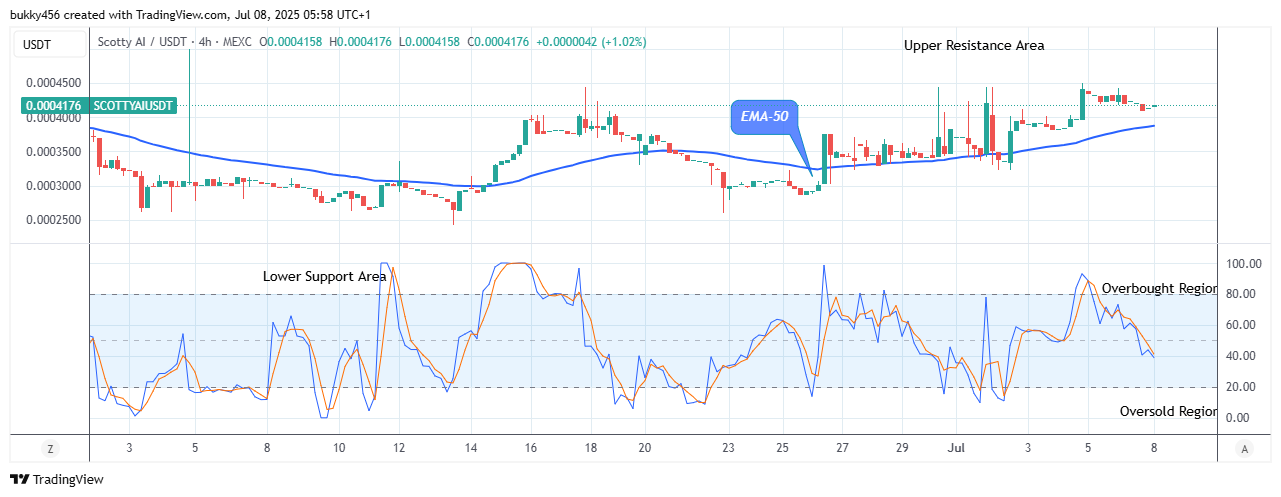This screenshot has width=1281, height=497.
Task: Click the +0.0000042 (+1.02%) change value
Action: [591, 42]
